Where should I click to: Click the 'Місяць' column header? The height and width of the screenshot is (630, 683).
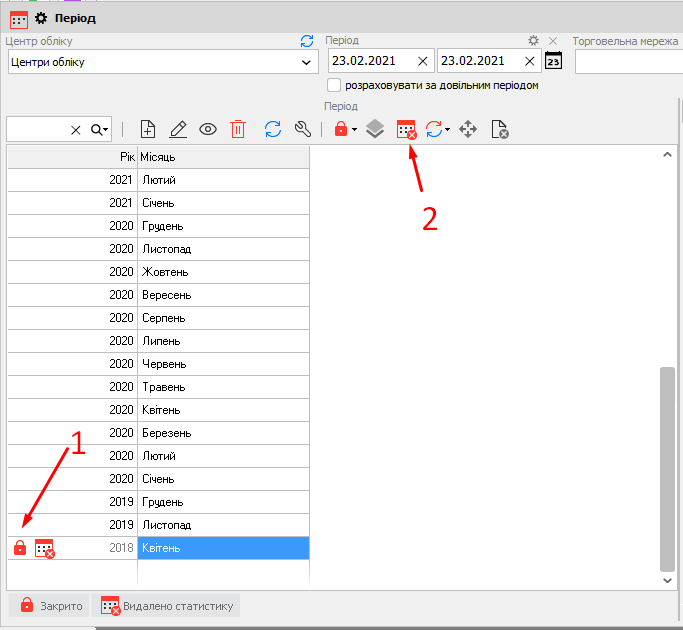(222, 157)
